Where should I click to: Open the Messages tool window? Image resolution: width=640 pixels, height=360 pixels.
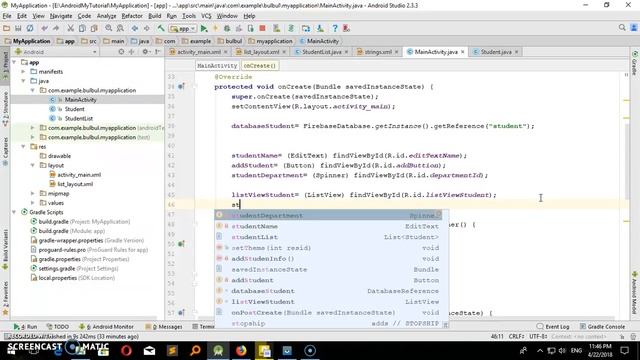click(164, 327)
